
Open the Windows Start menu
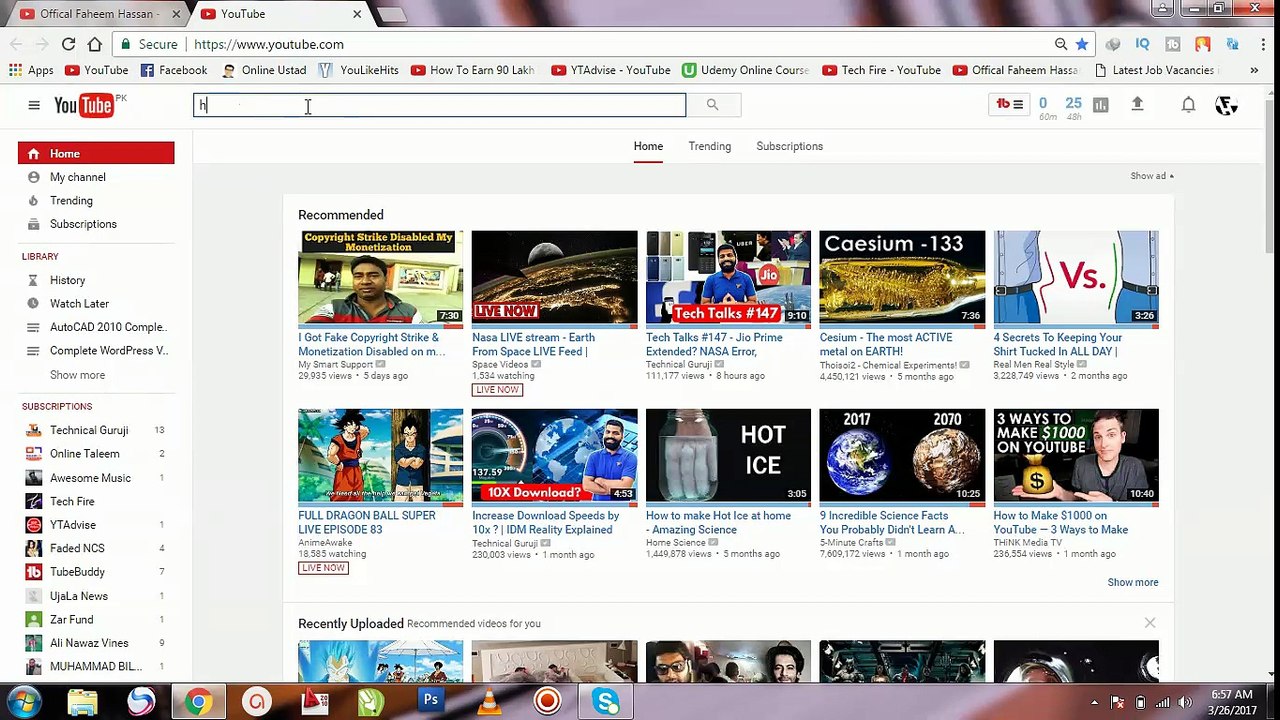click(24, 701)
